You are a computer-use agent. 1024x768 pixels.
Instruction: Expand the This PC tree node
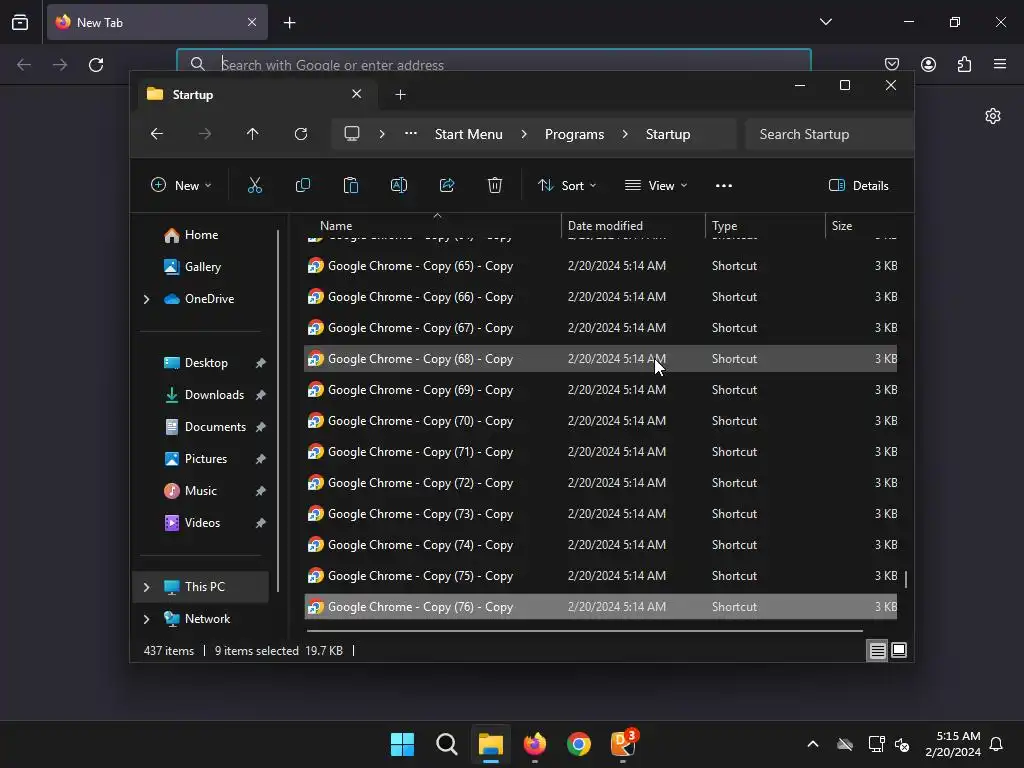pyautogui.click(x=146, y=587)
